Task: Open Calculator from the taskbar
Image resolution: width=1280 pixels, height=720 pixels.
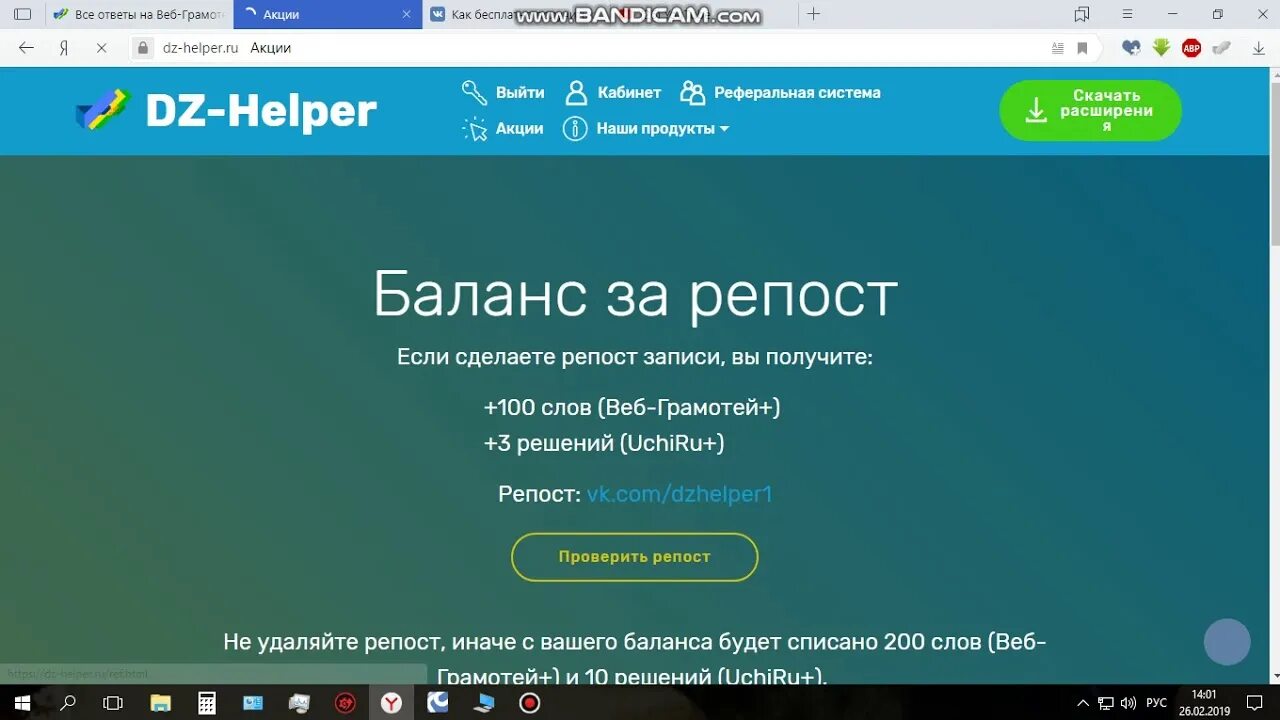Action: coord(207,703)
